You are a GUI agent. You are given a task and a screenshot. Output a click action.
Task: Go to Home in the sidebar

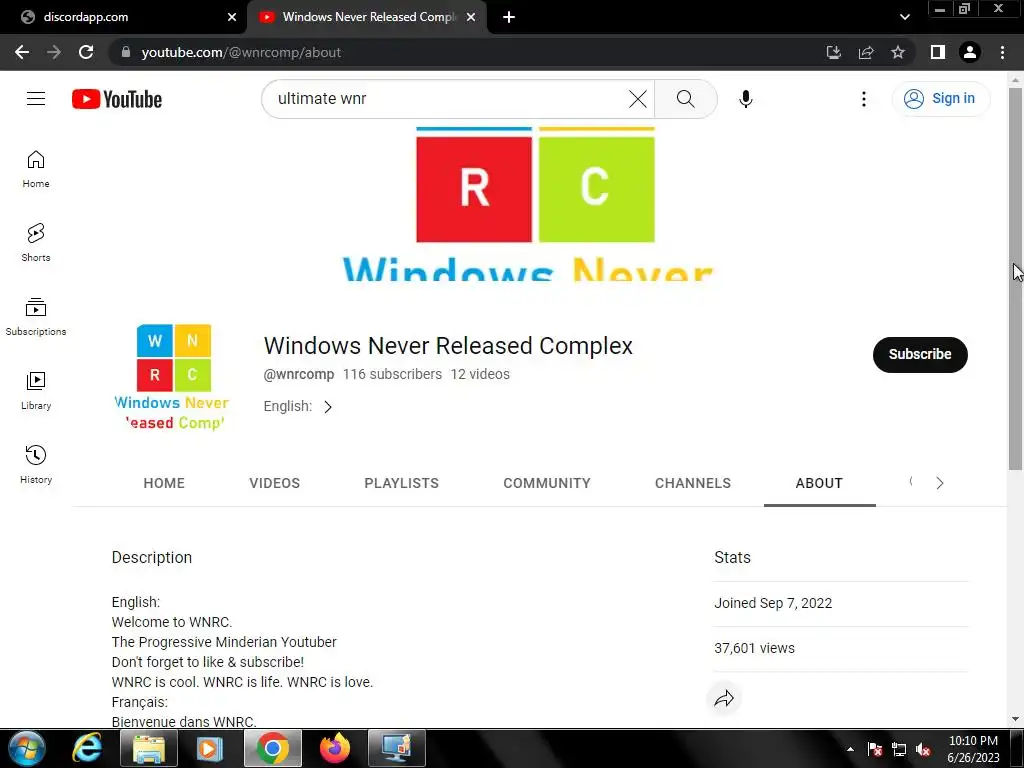[x=36, y=168]
